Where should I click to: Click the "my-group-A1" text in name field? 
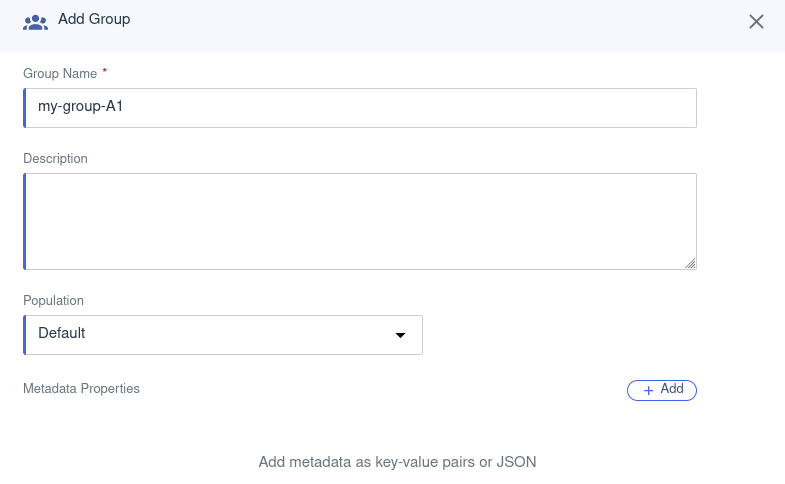tap(80, 108)
